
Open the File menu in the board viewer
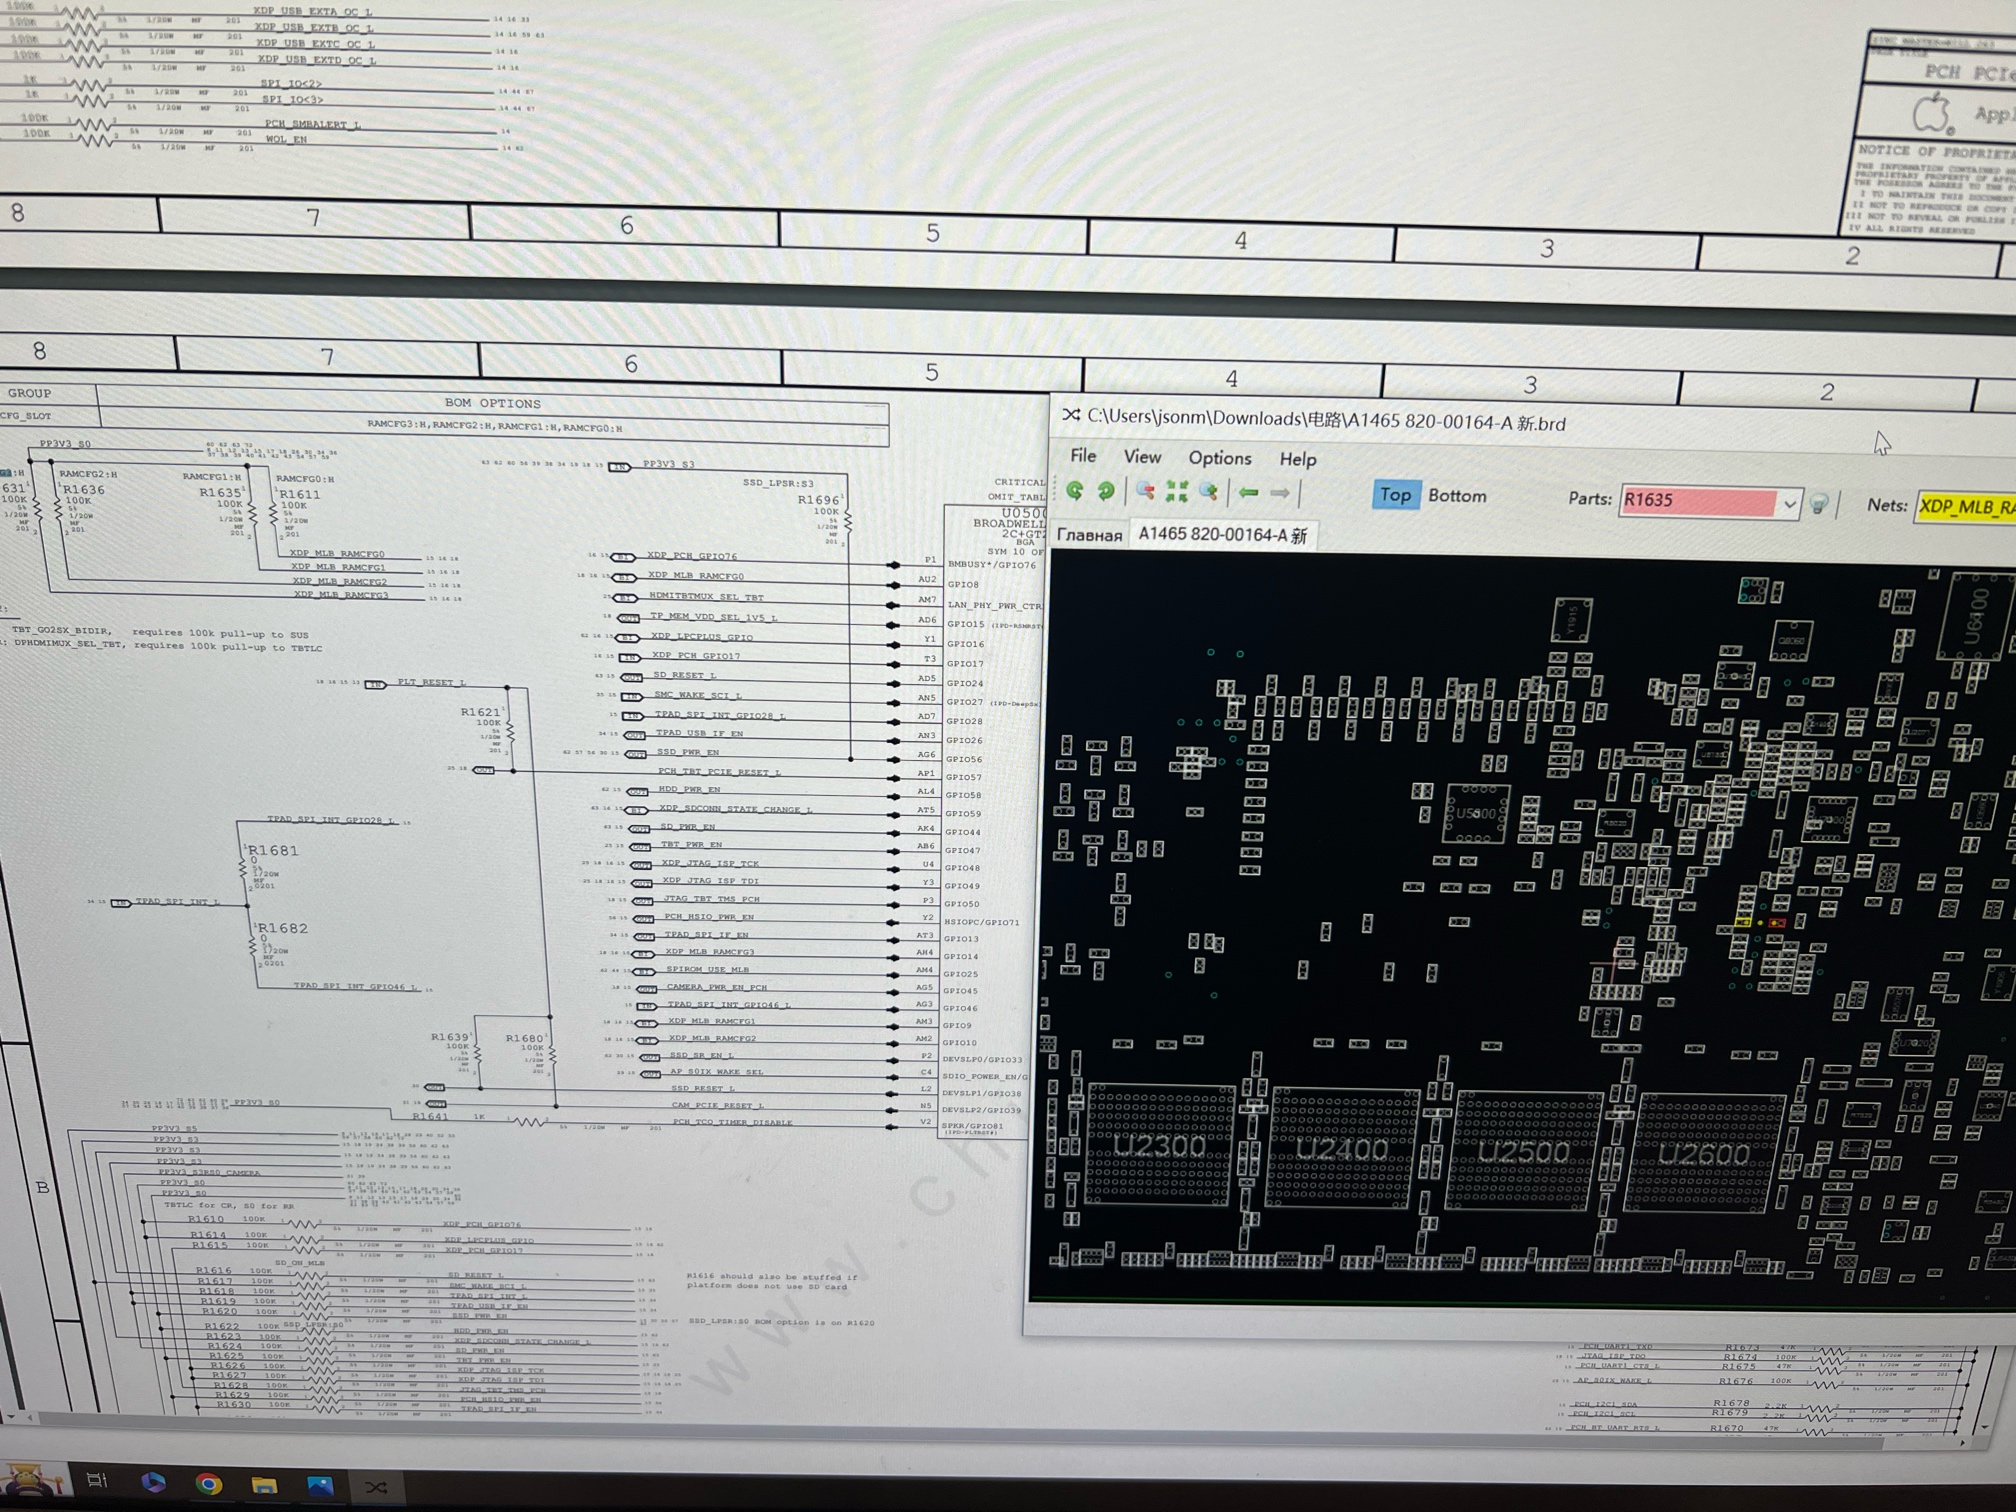point(1083,456)
